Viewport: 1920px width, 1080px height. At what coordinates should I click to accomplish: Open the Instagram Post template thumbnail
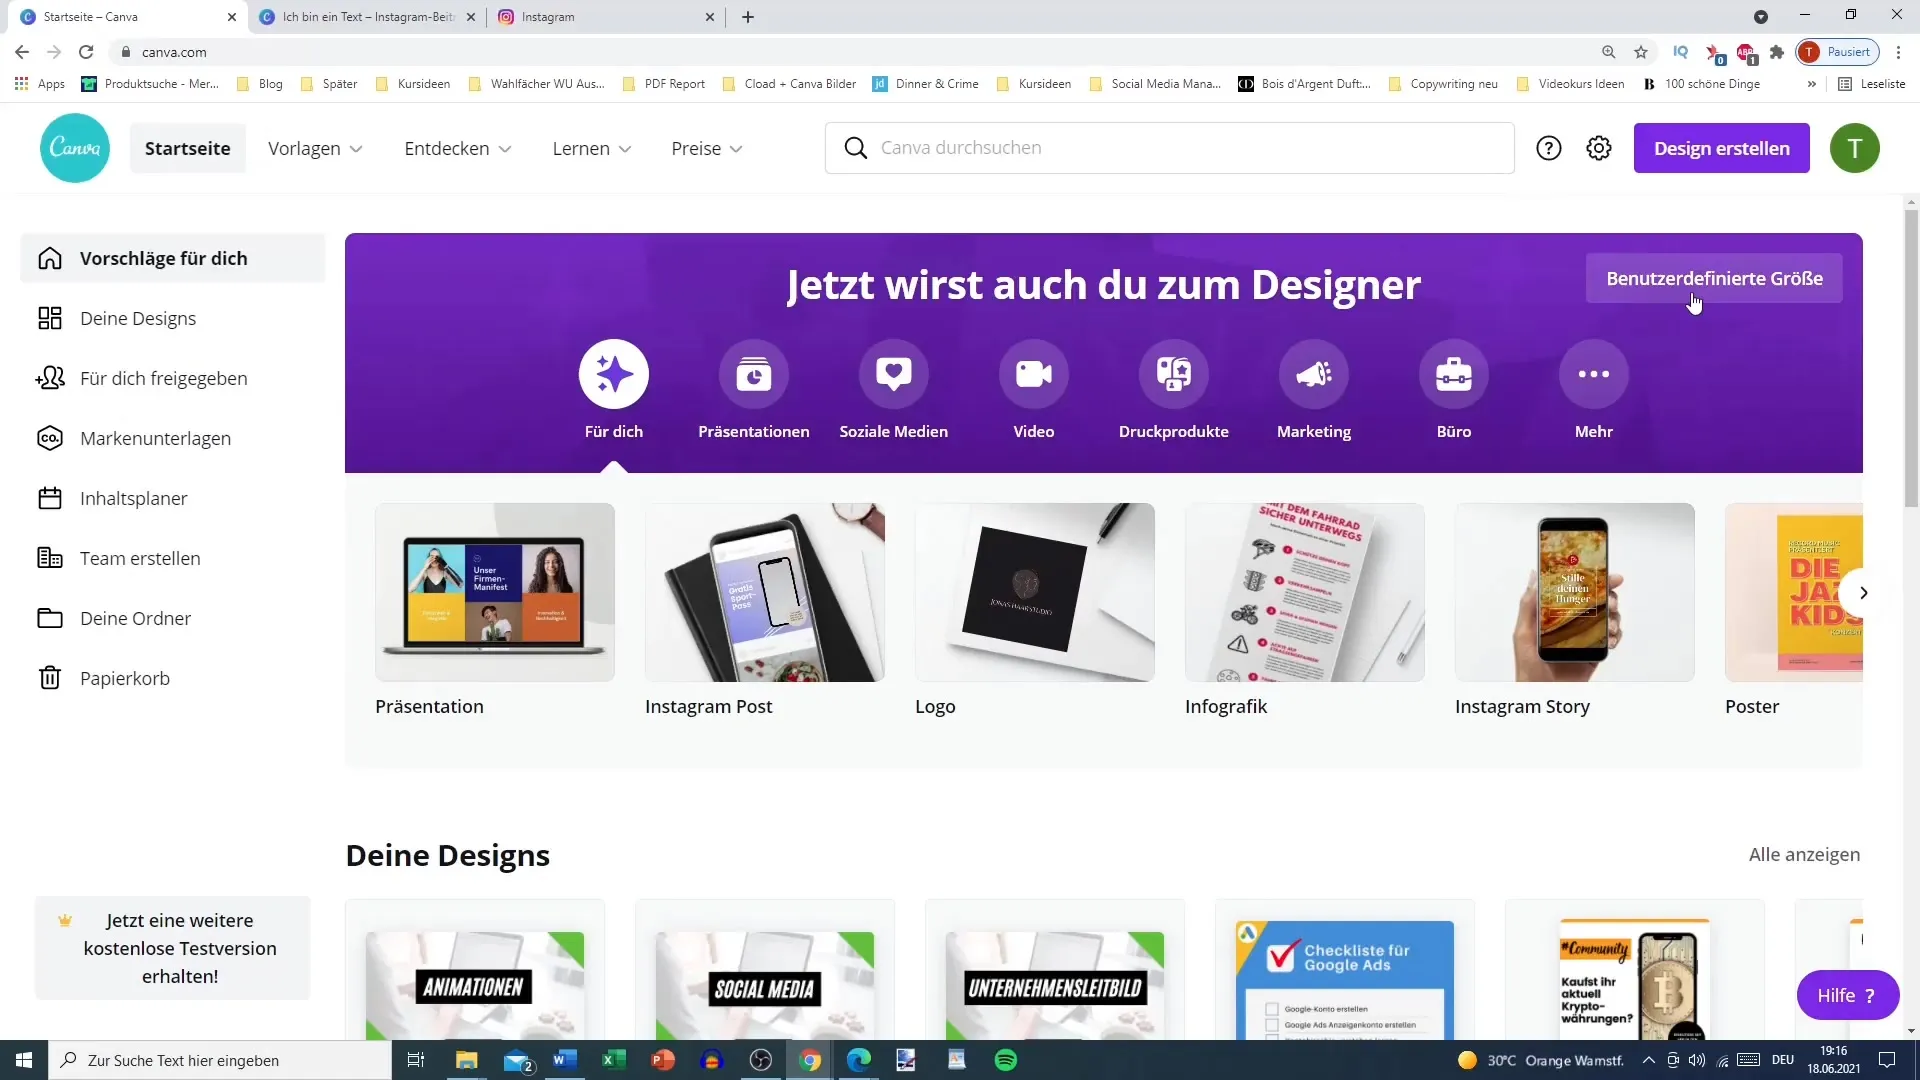[x=765, y=592]
